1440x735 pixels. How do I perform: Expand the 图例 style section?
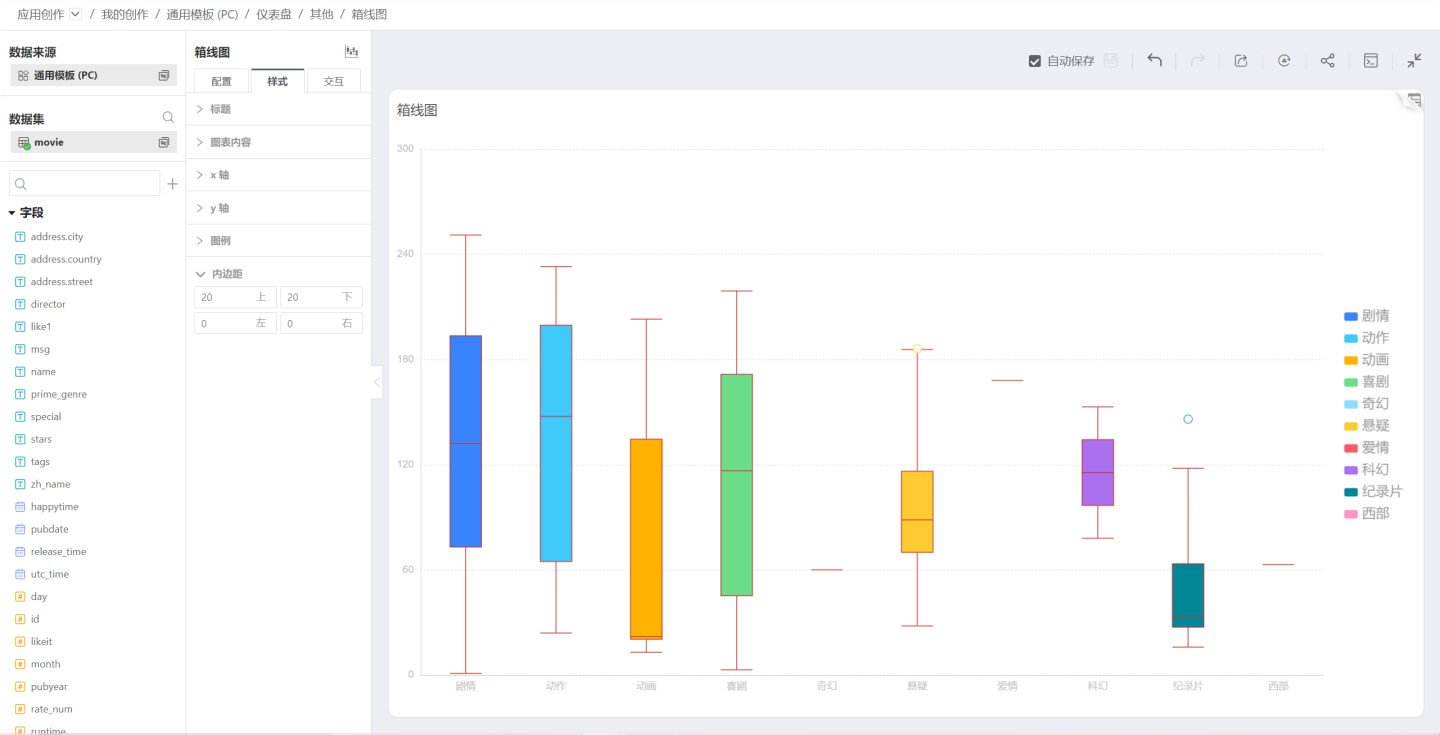pyautogui.click(x=220, y=241)
